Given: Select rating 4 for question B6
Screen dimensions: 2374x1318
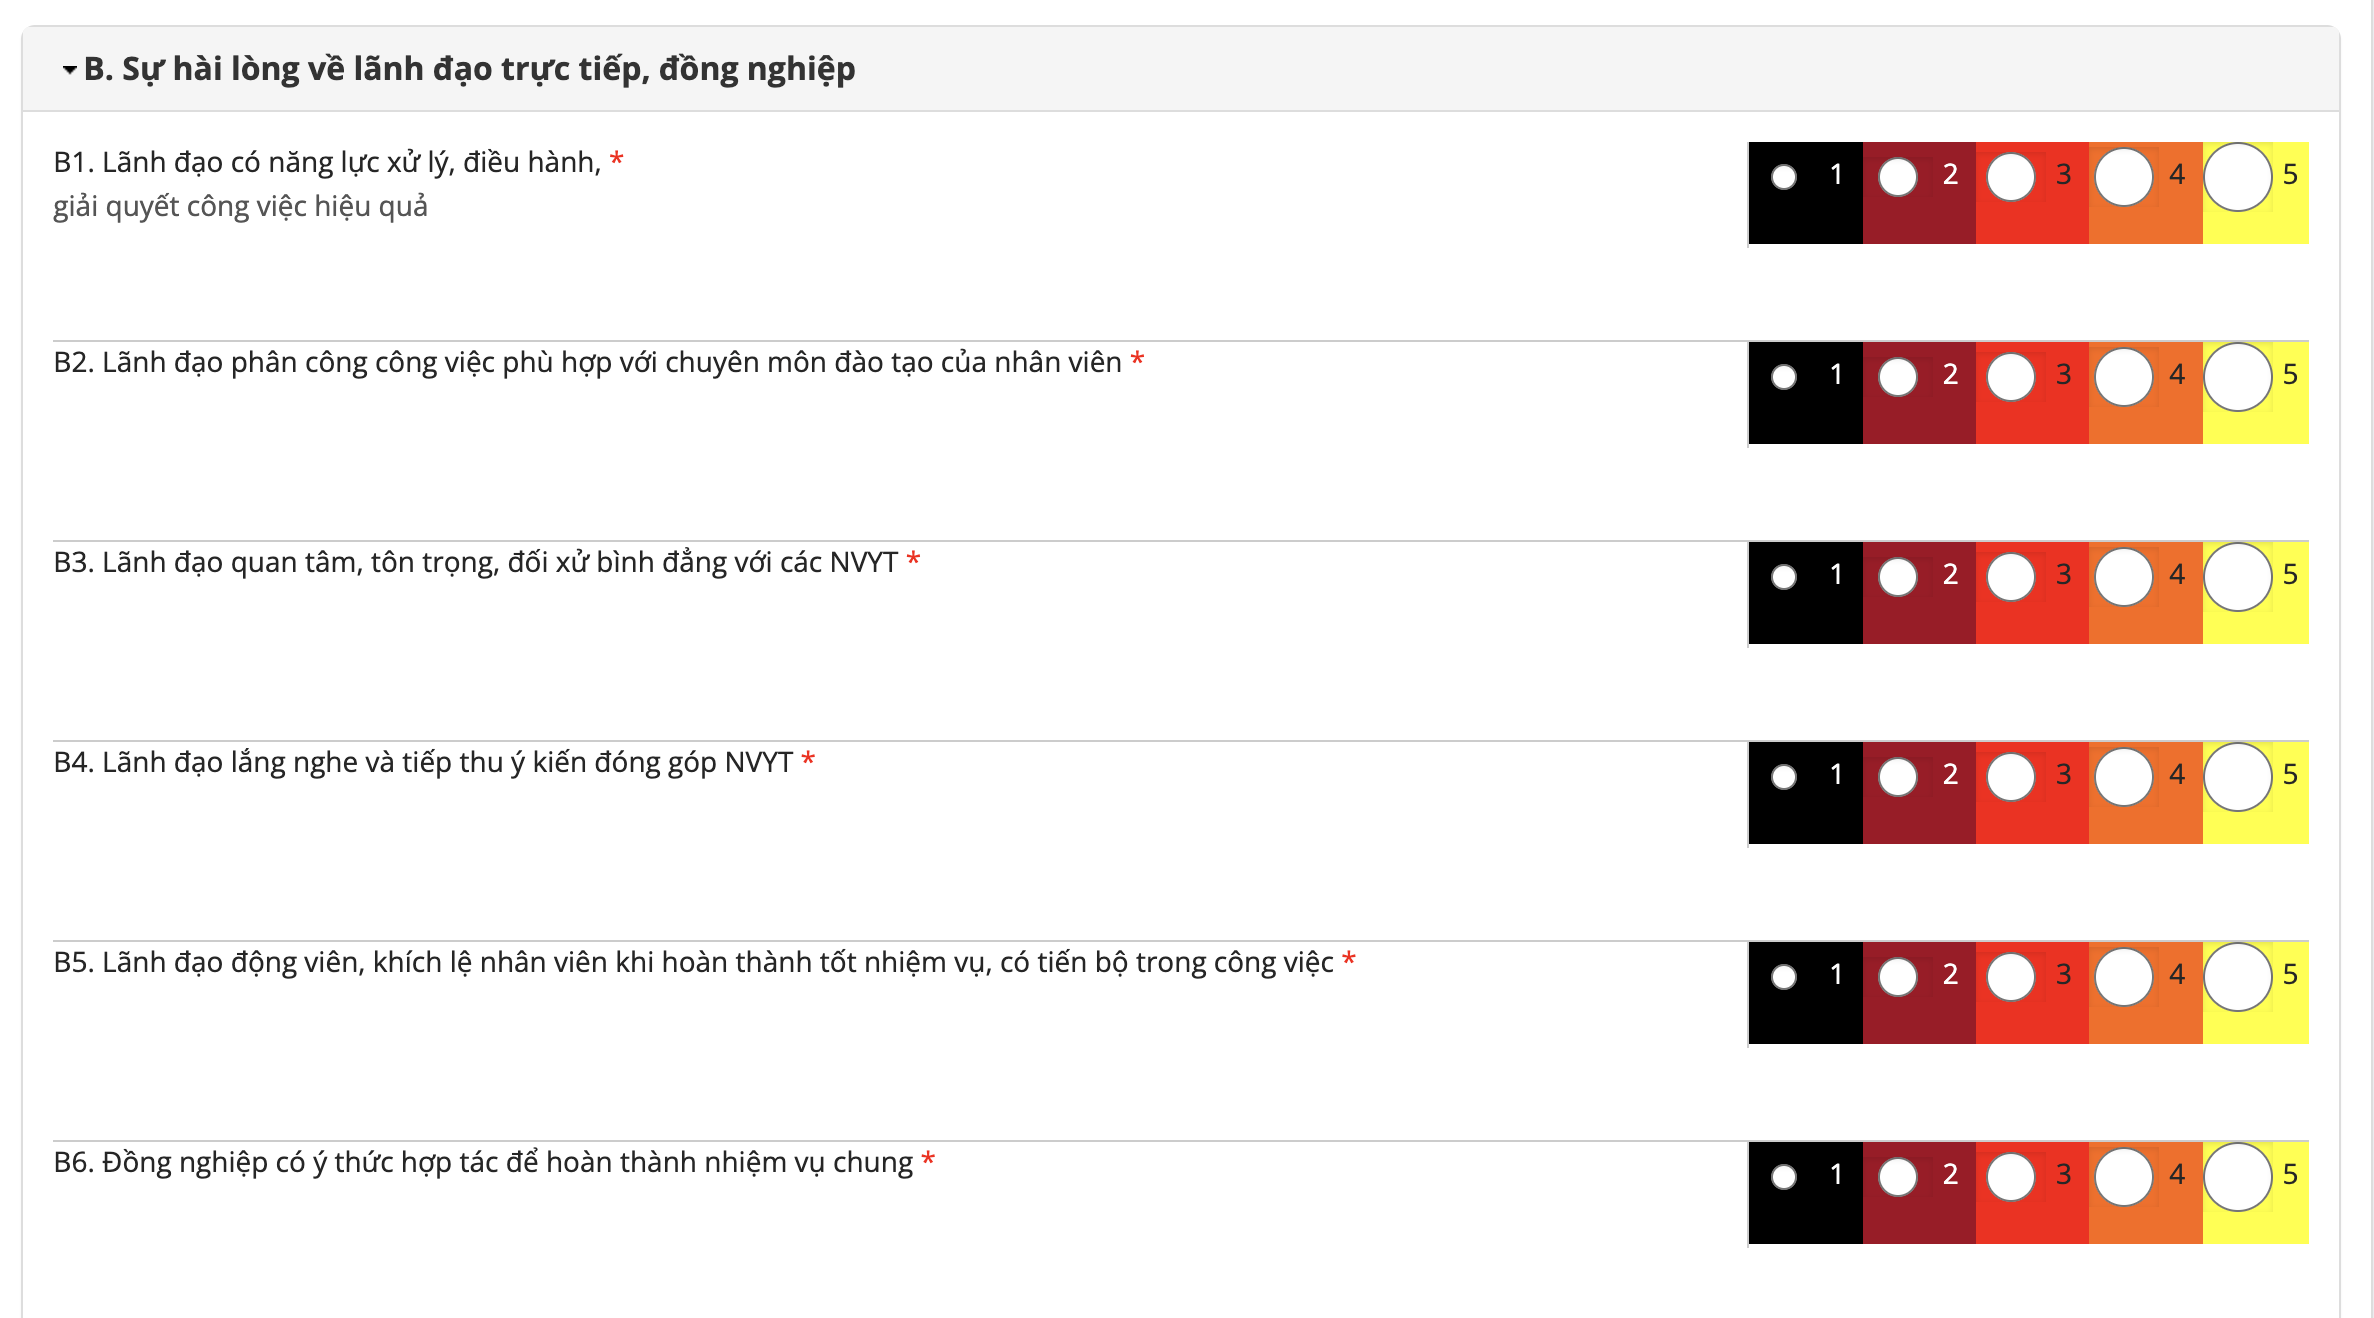Looking at the screenshot, I should pyautogui.click(x=2124, y=1177).
